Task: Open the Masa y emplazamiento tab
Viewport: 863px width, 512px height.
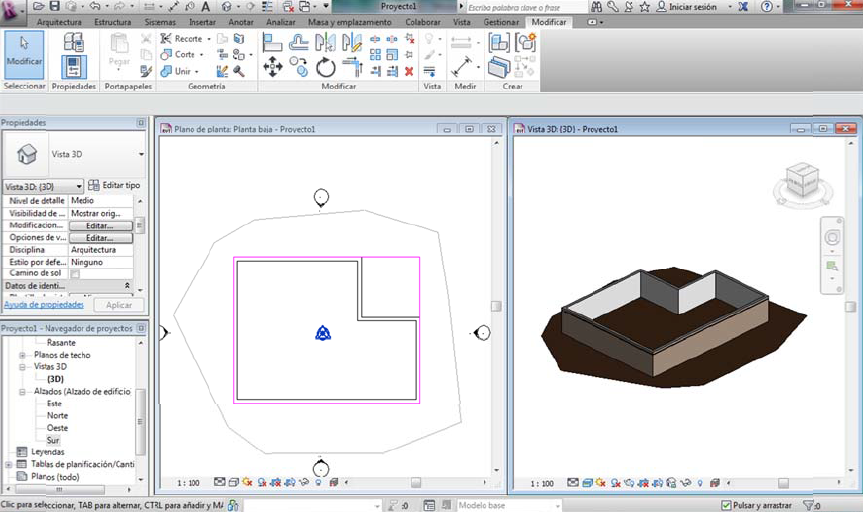Action: [x=349, y=22]
